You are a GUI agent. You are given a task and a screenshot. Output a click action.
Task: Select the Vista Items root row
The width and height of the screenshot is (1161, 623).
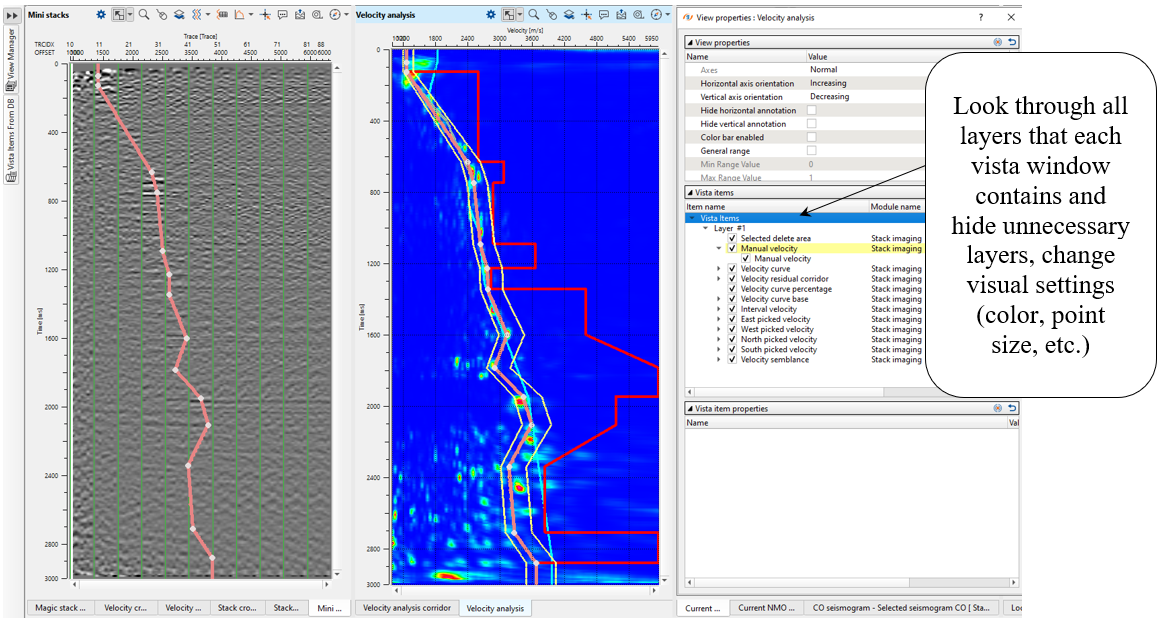pyautogui.click(x=720, y=218)
